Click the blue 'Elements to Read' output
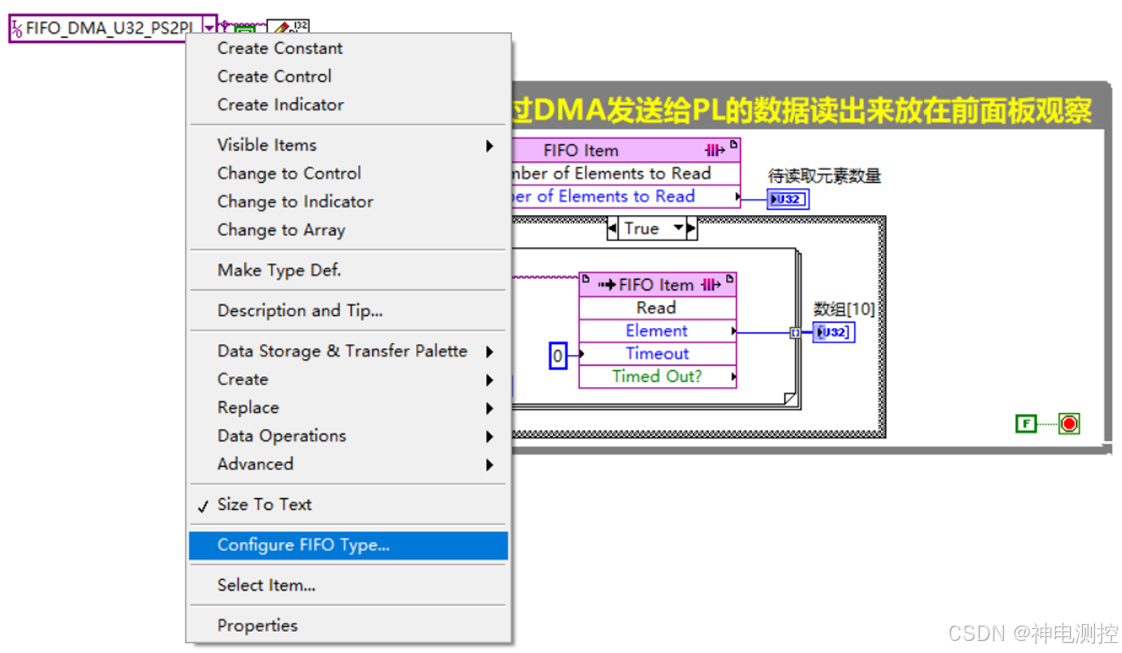This screenshot has width=1122, height=653. click(x=626, y=196)
